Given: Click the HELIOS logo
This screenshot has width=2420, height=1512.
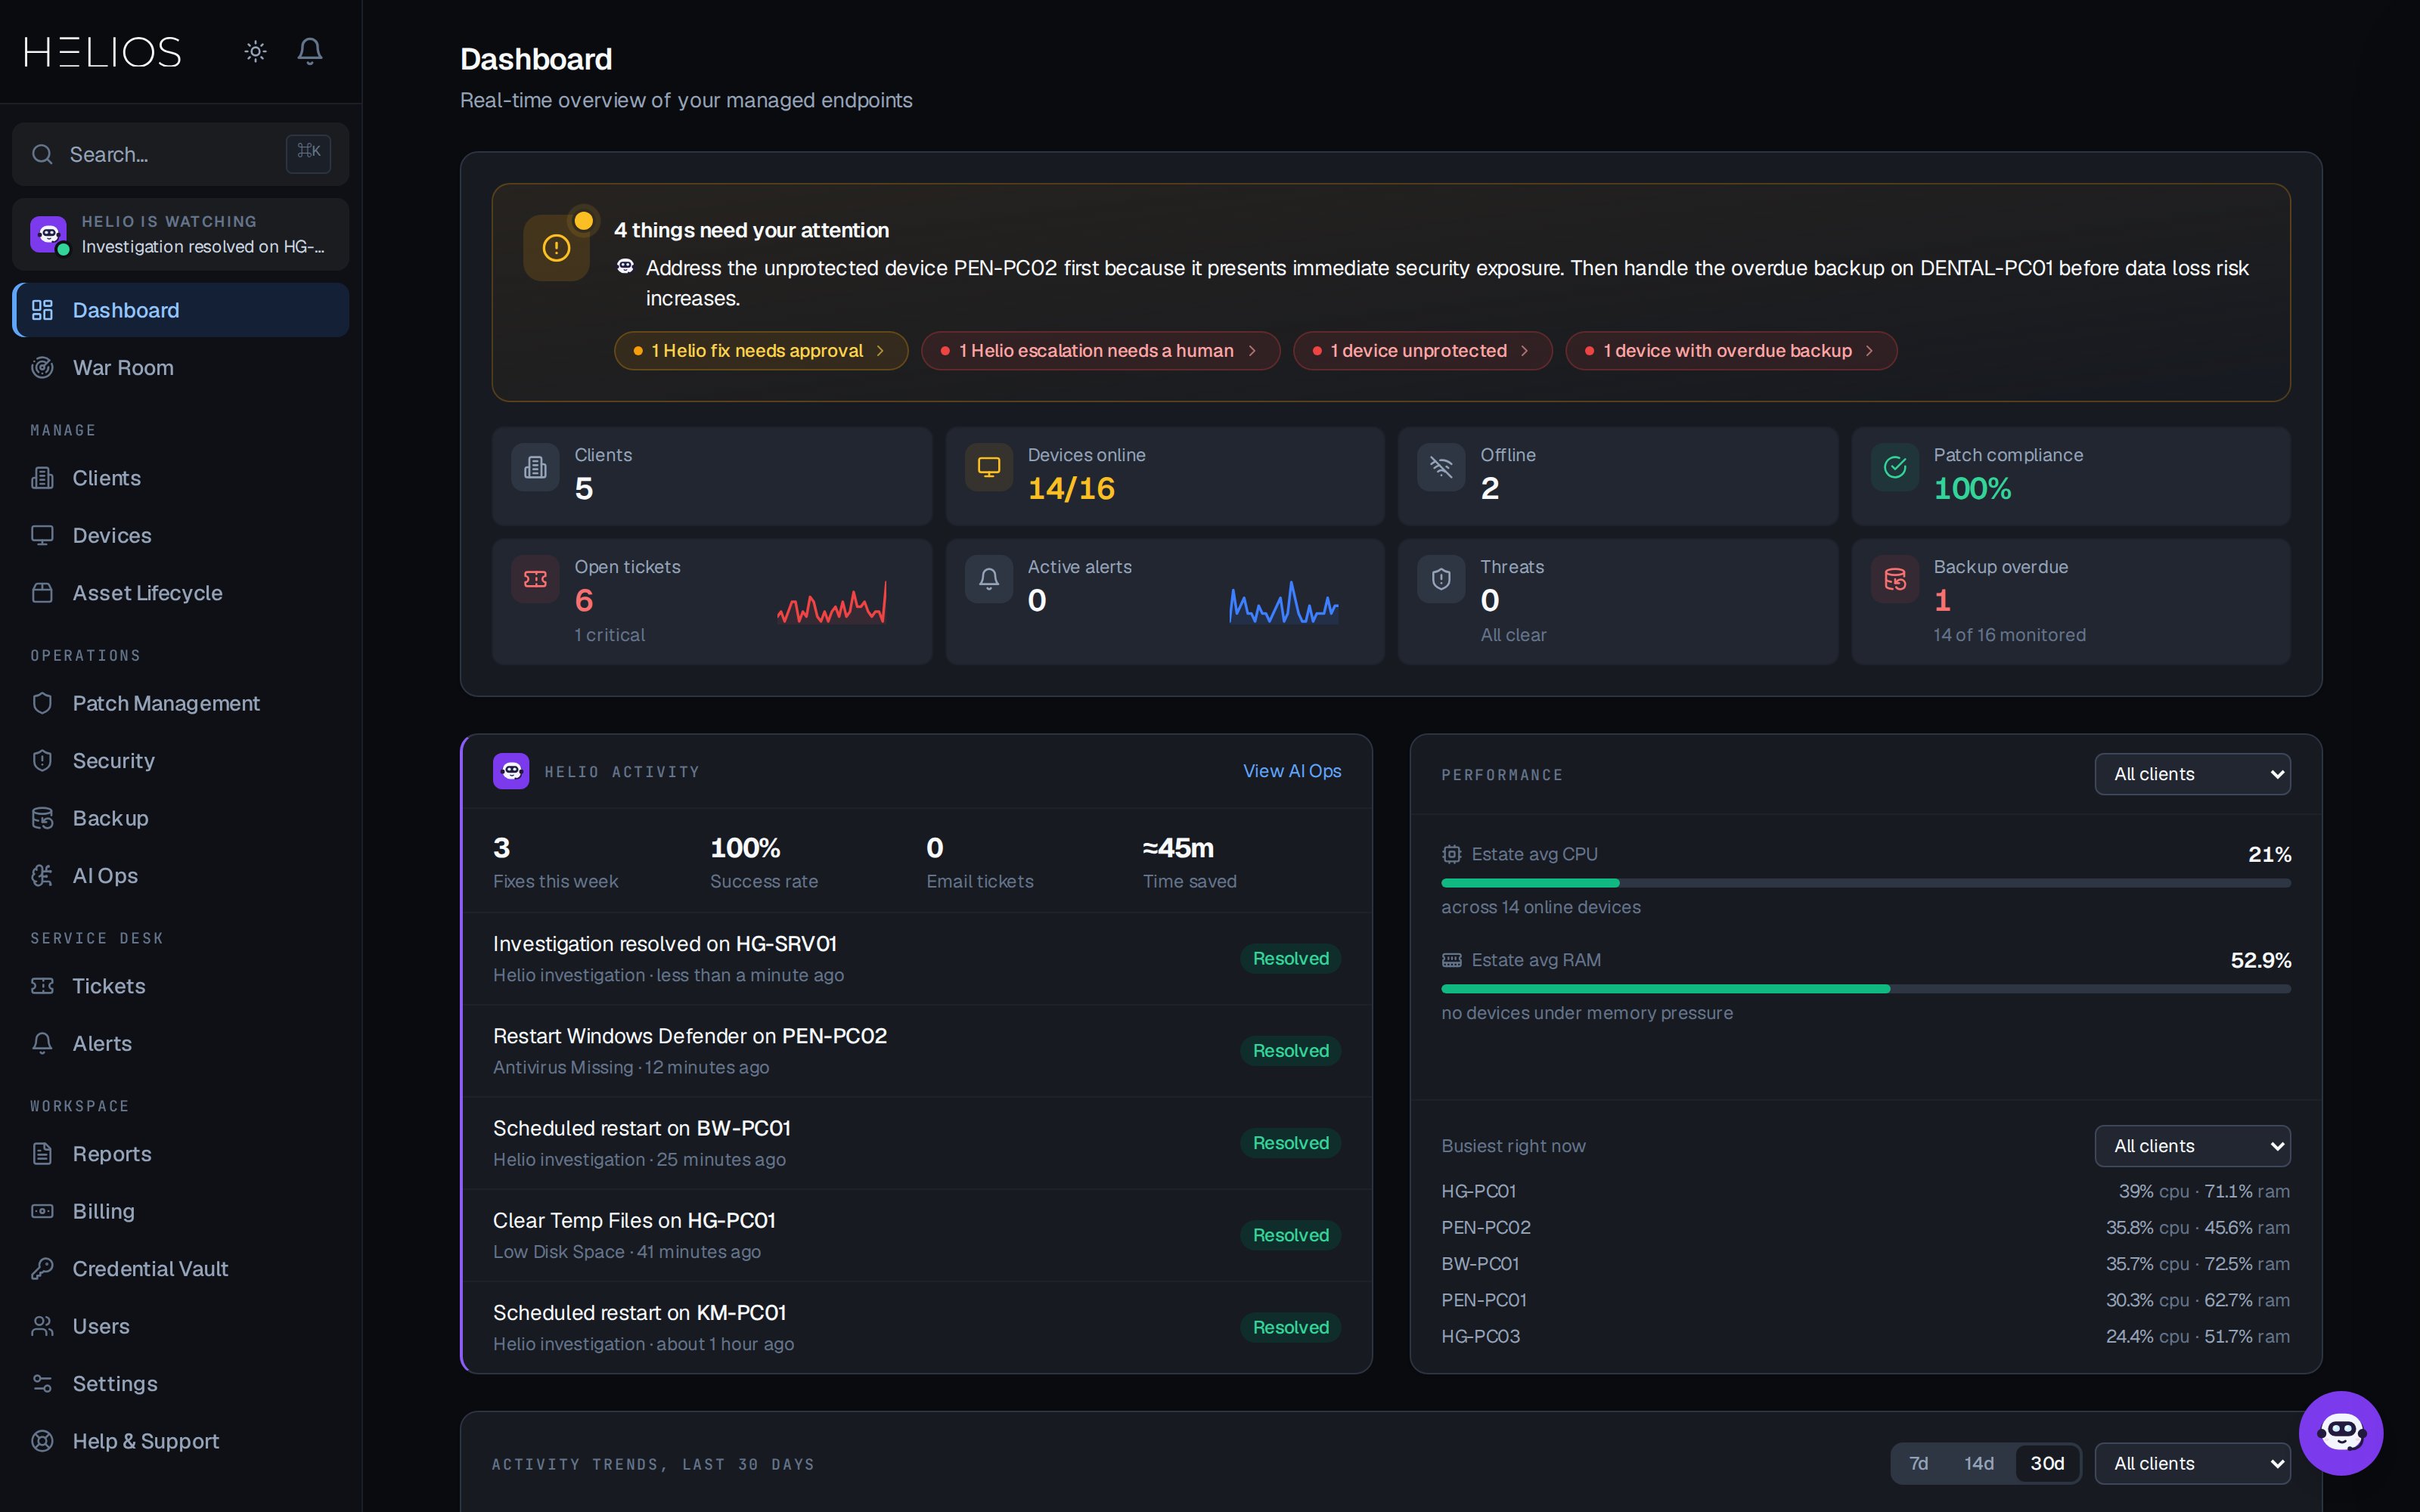Looking at the screenshot, I should [x=103, y=52].
